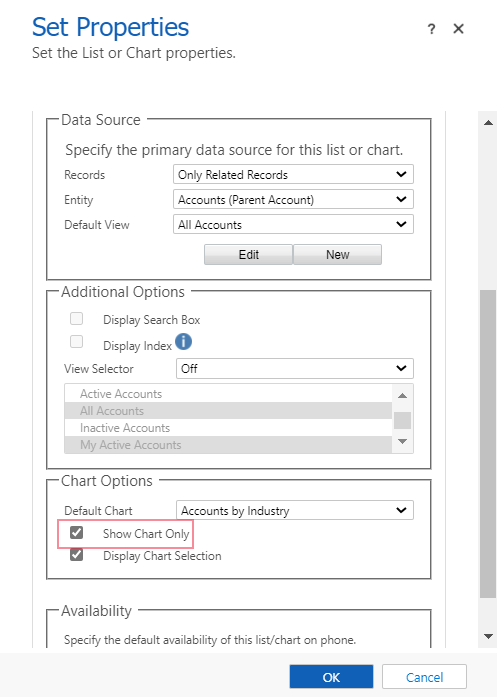Close the Set Properties dialog

click(458, 29)
